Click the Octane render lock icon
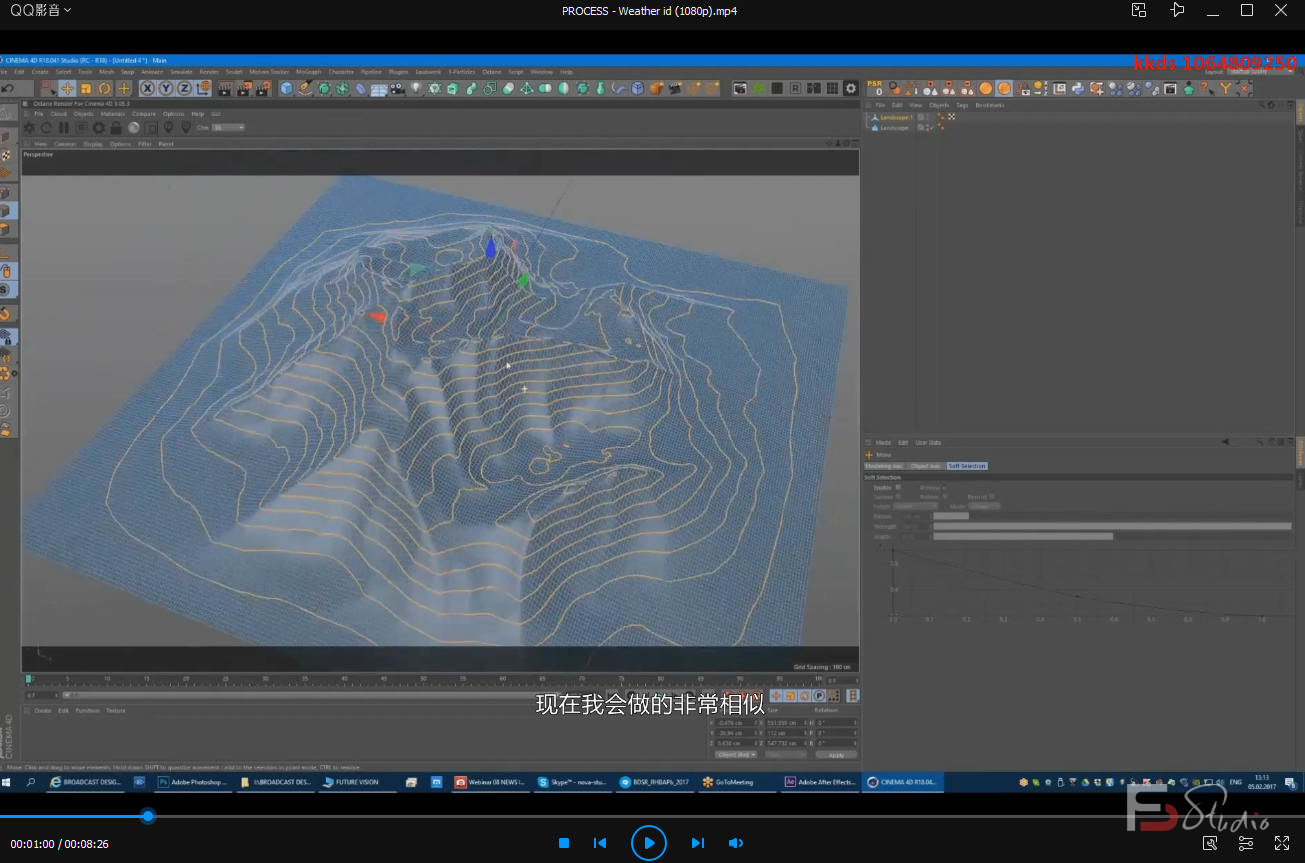The height and width of the screenshot is (863, 1305). 116,128
